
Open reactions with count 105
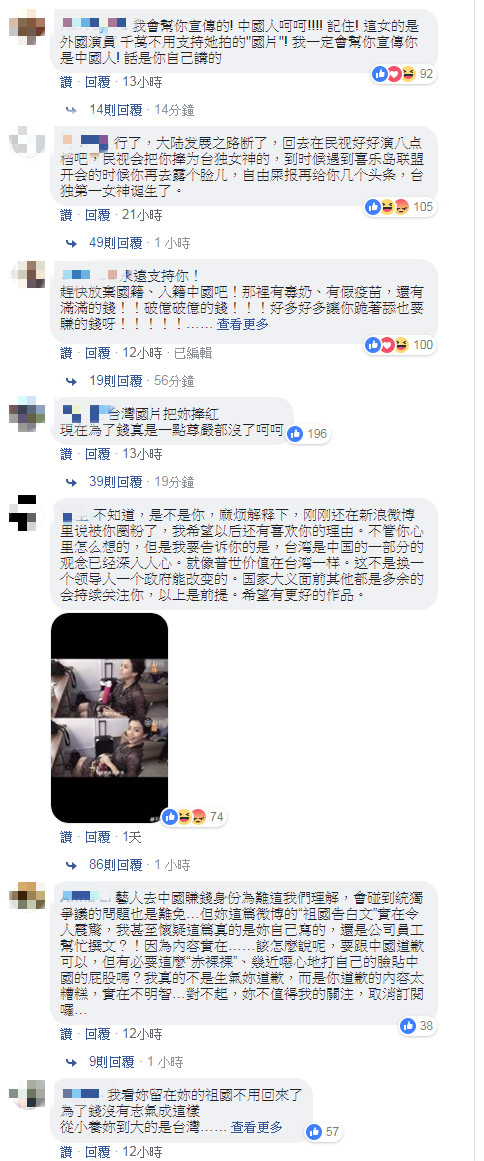coord(400,207)
